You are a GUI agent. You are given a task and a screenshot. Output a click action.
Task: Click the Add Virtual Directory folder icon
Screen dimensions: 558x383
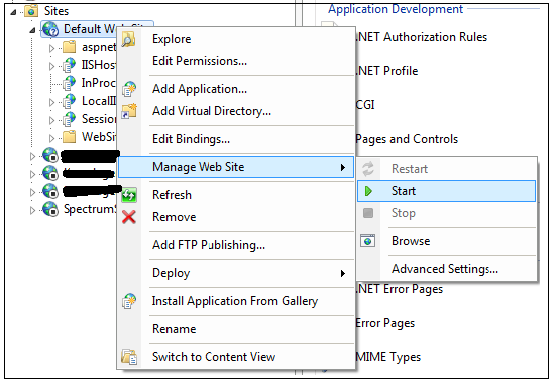pyautogui.click(x=129, y=111)
